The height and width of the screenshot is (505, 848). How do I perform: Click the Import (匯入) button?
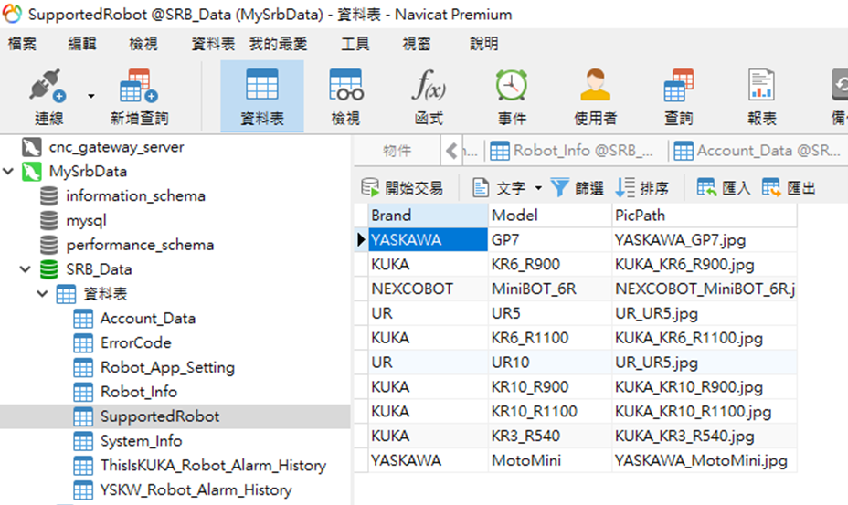tap(723, 188)
